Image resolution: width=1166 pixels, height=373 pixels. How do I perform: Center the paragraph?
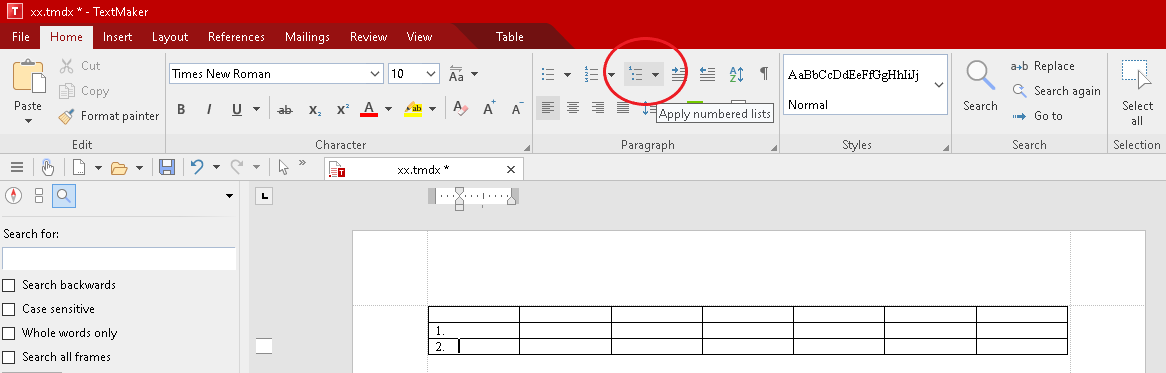(573, 108)
